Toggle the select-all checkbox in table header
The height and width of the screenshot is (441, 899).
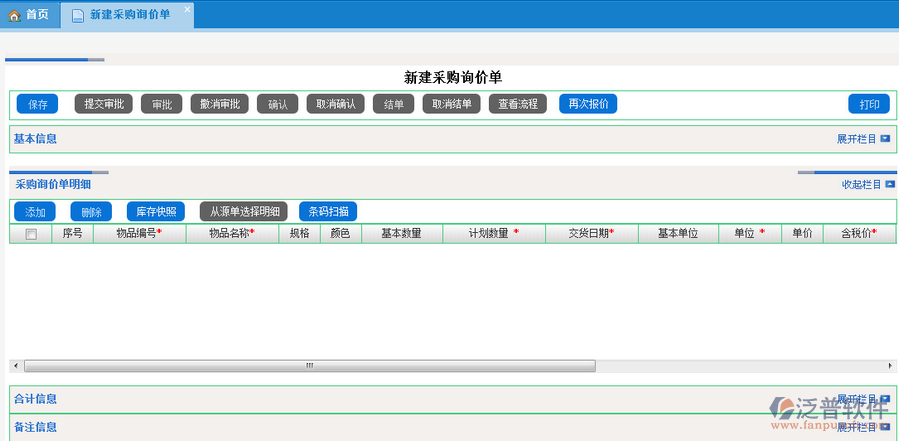(x=31, y=234)
